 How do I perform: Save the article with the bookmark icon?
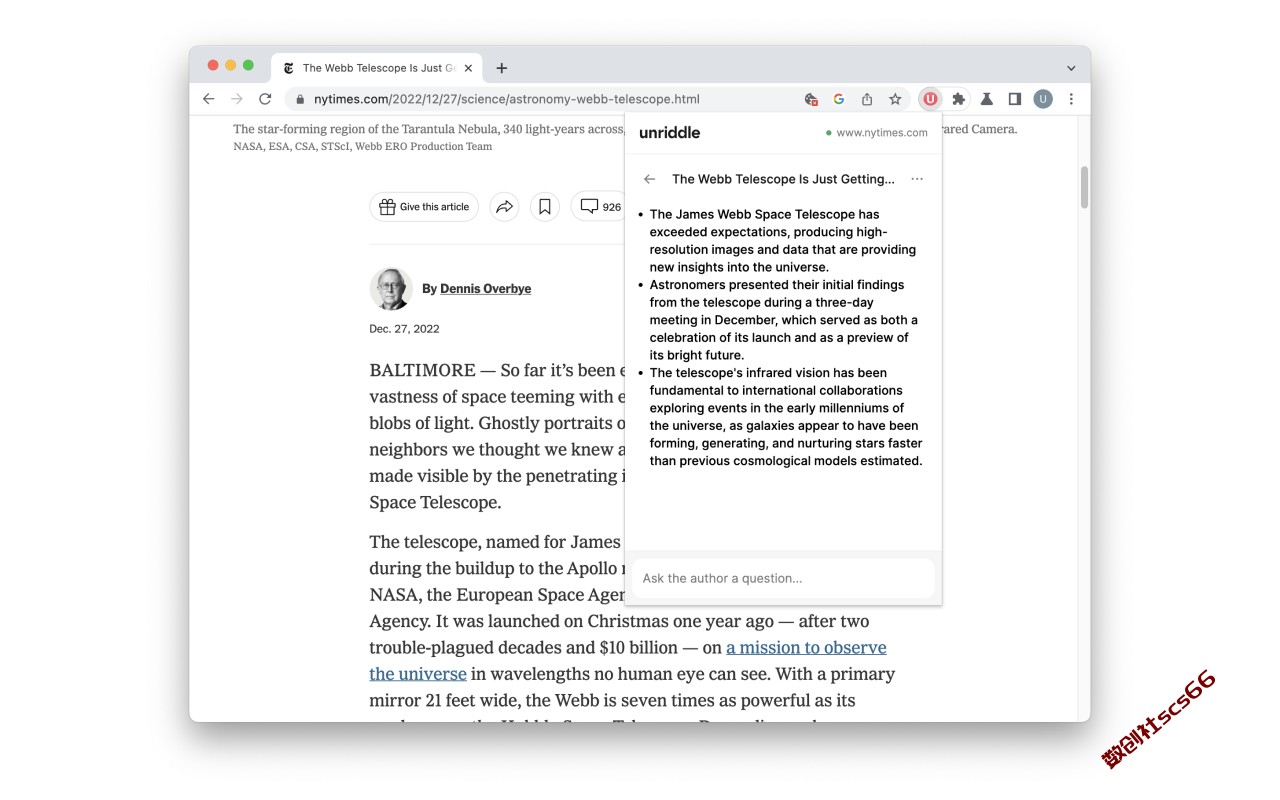[x=545, y=207]
